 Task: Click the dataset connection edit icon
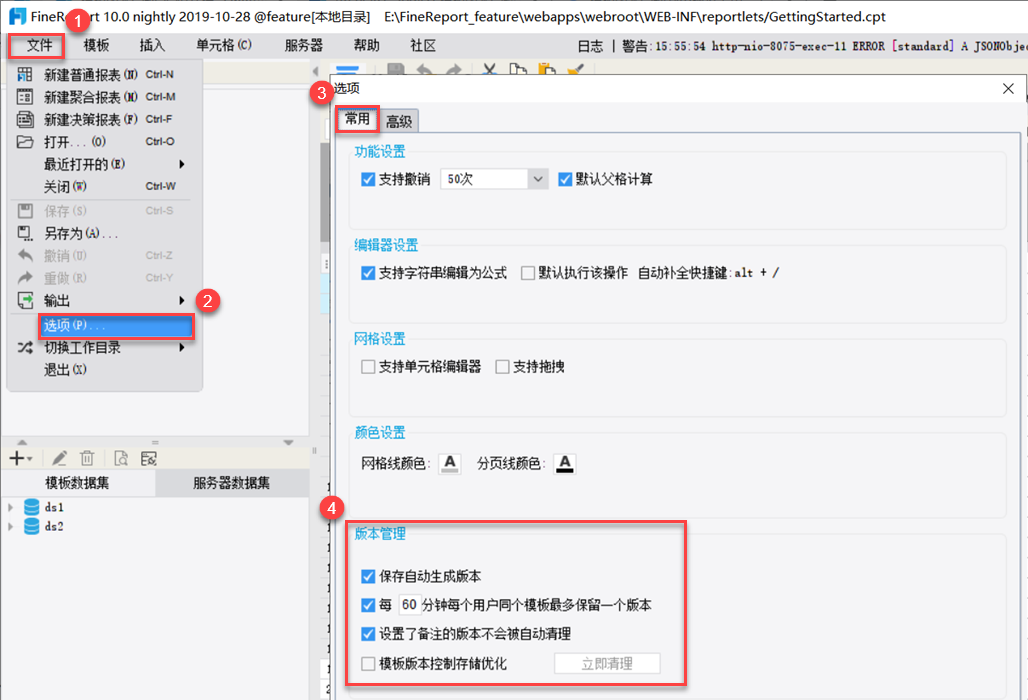pyautogui.click(x=149, y=458)
